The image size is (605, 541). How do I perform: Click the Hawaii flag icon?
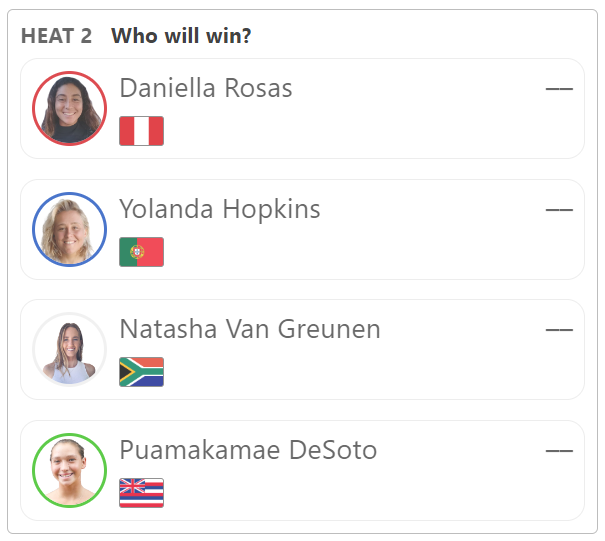click(x=142, y=493)
